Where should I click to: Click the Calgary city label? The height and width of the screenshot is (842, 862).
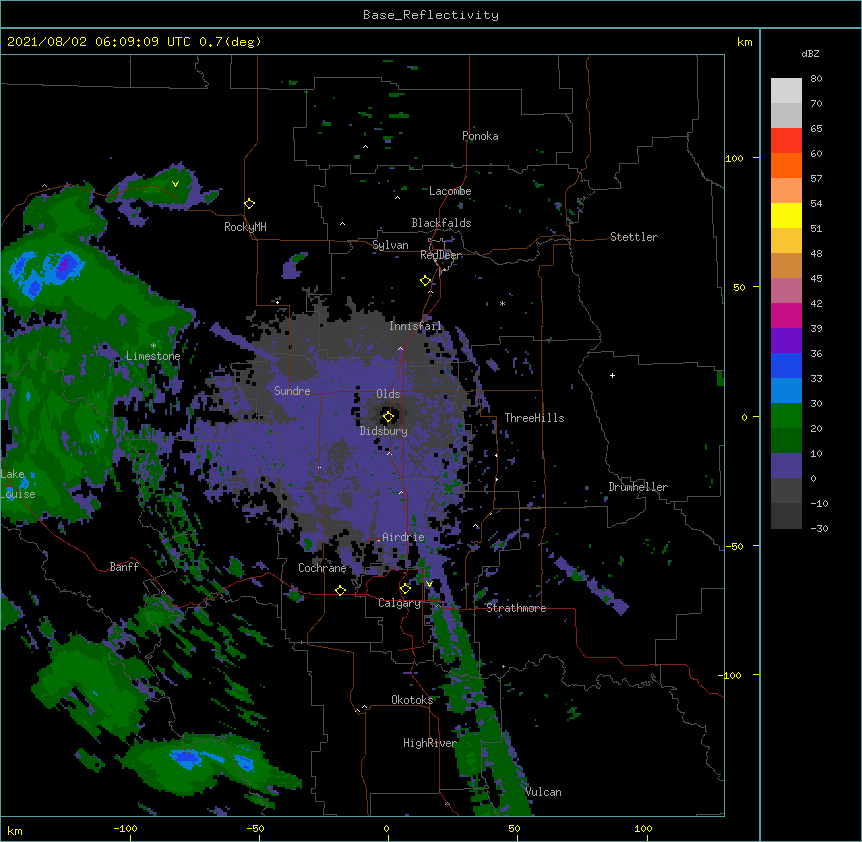(x=399, y=603)
